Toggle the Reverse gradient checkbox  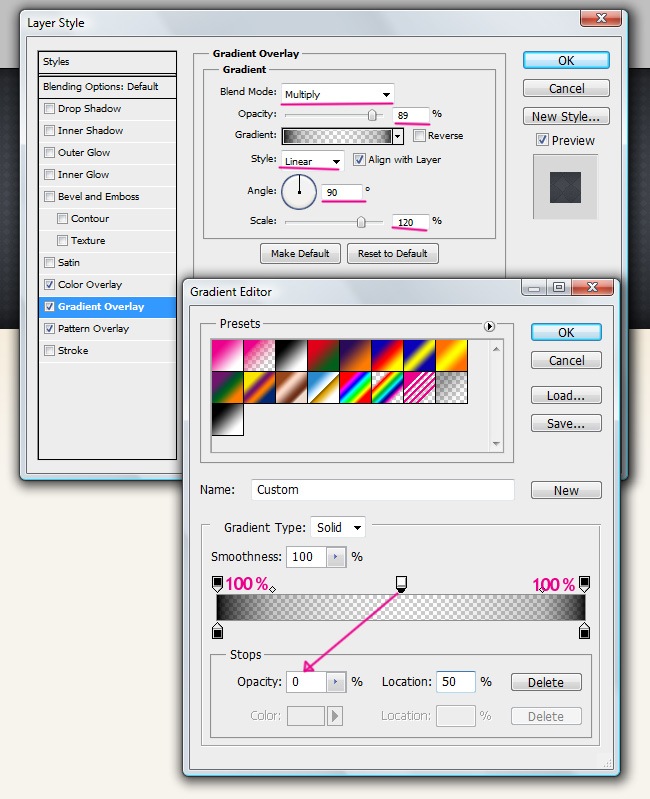(x=420, y=136)
